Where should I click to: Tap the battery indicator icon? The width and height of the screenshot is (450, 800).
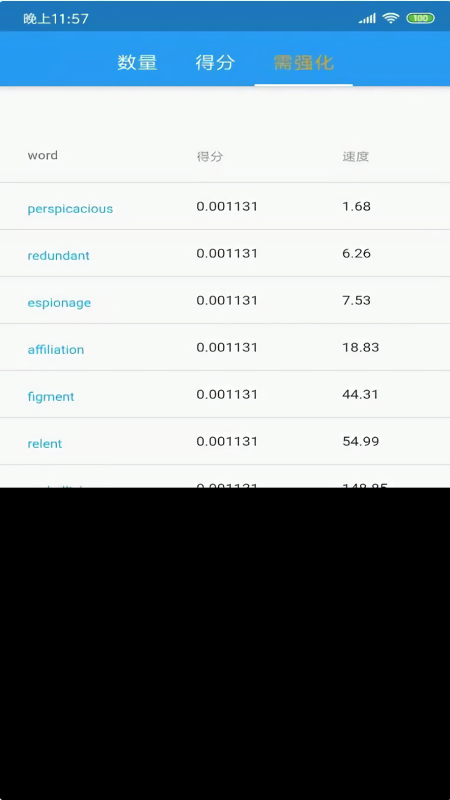click(x=420, y=18)
